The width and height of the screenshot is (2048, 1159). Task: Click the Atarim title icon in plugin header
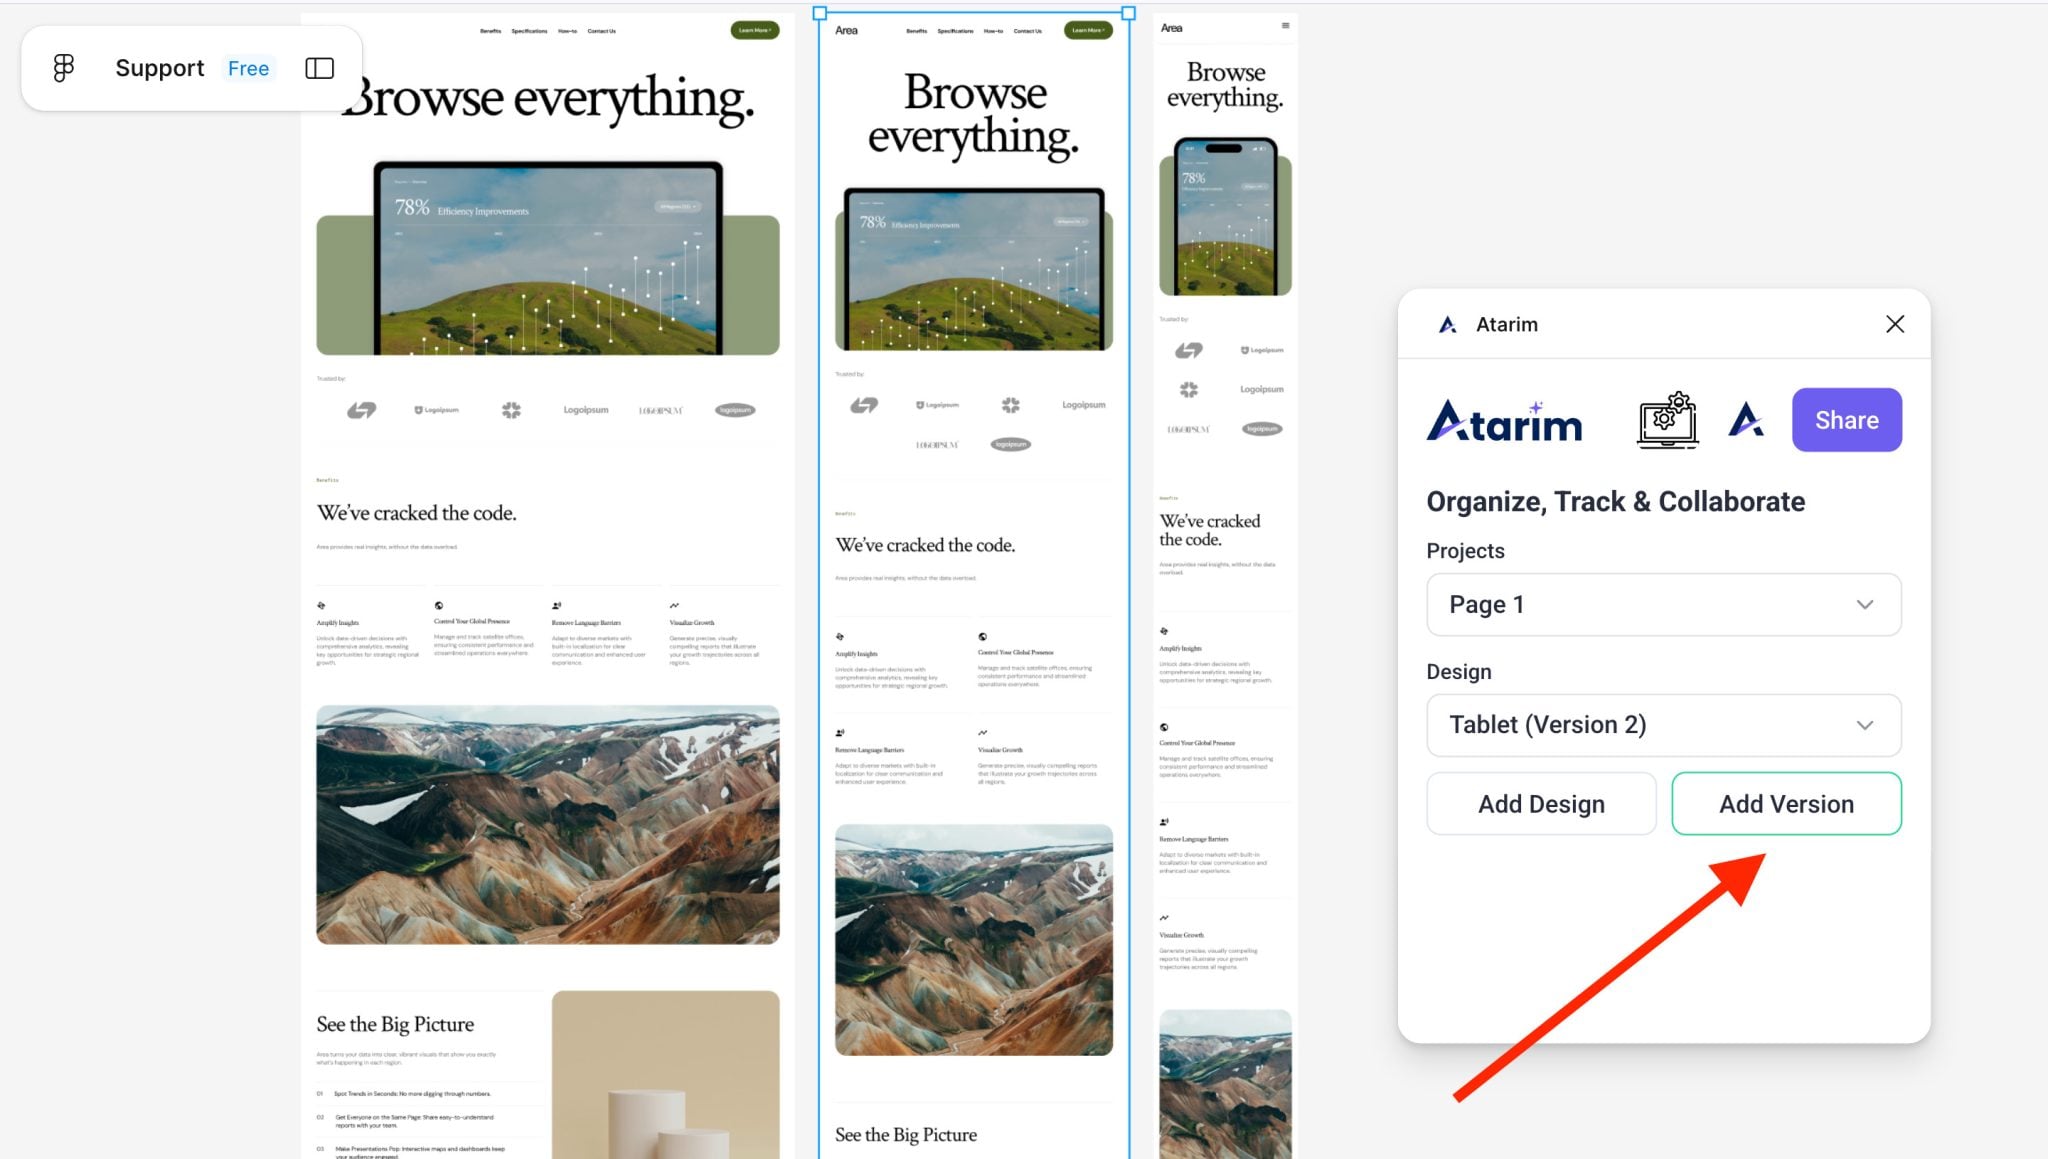[x=1446, y=324]
